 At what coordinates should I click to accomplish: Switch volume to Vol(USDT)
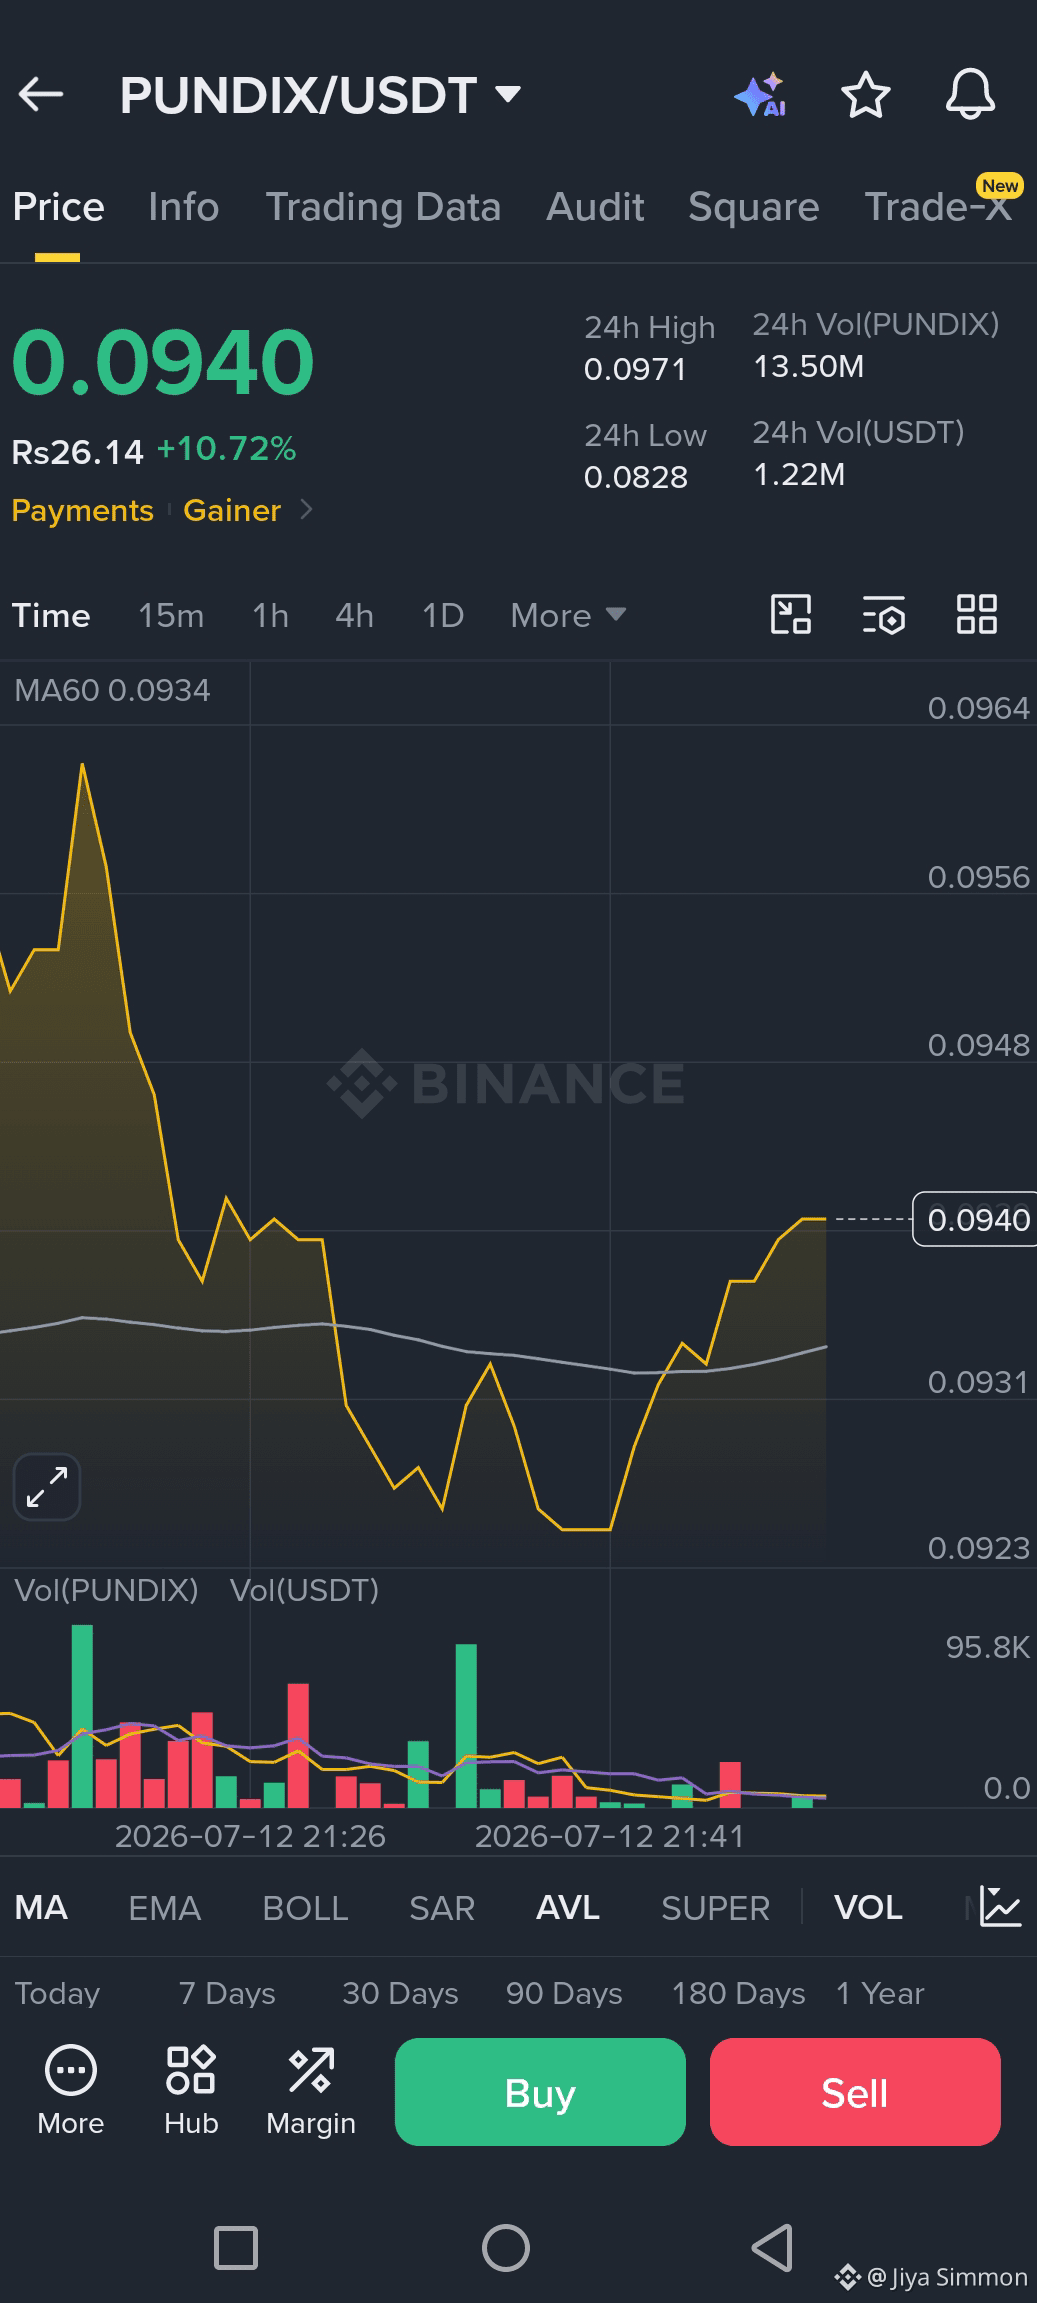tap(304, 1590)
